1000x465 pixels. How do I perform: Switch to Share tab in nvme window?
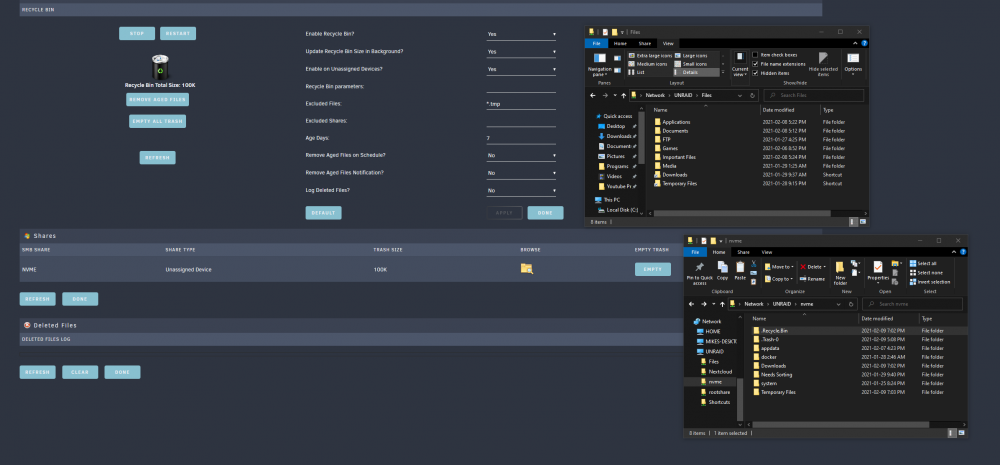(x=744, y=253)
